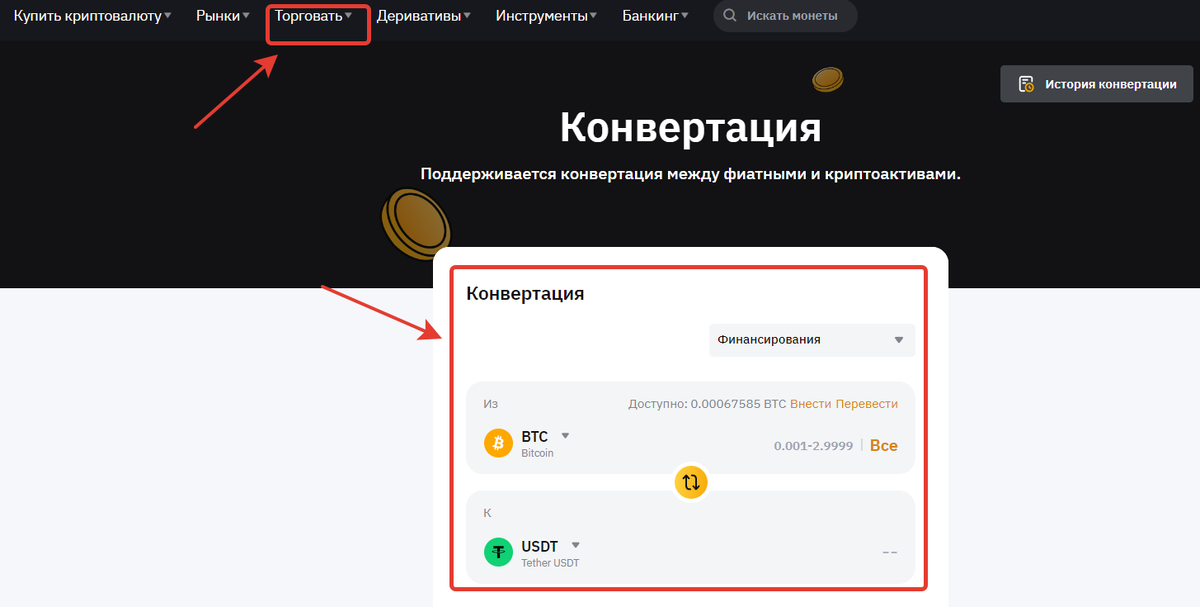
Task: Open the Торговать menu
Action: tap(313, 16)
